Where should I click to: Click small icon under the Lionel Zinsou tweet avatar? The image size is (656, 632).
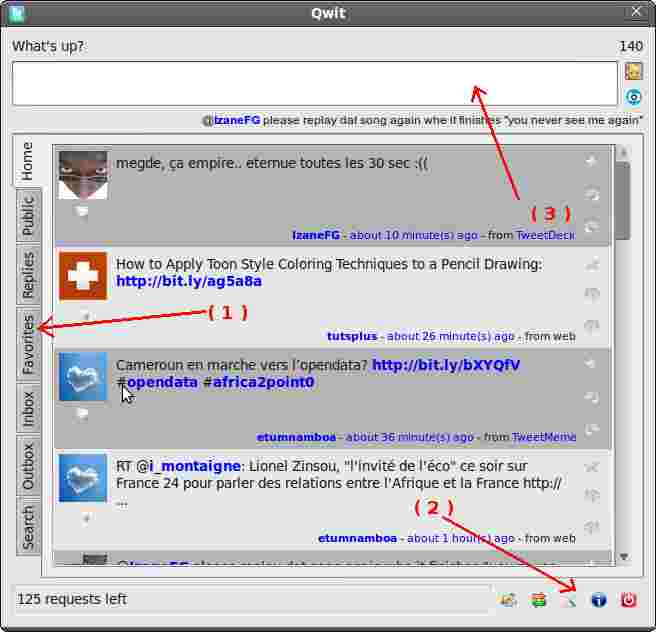click(86, 519)
